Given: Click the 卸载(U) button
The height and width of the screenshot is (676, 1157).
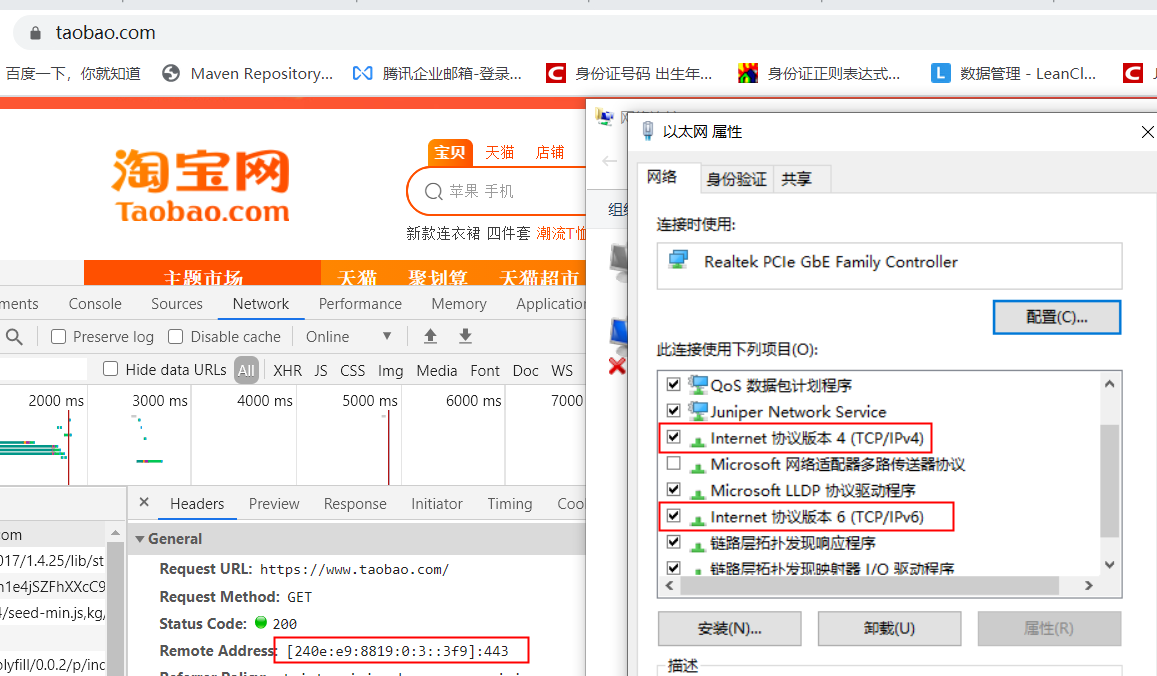Looking at the screenshot, I should (x=889, y=628).
